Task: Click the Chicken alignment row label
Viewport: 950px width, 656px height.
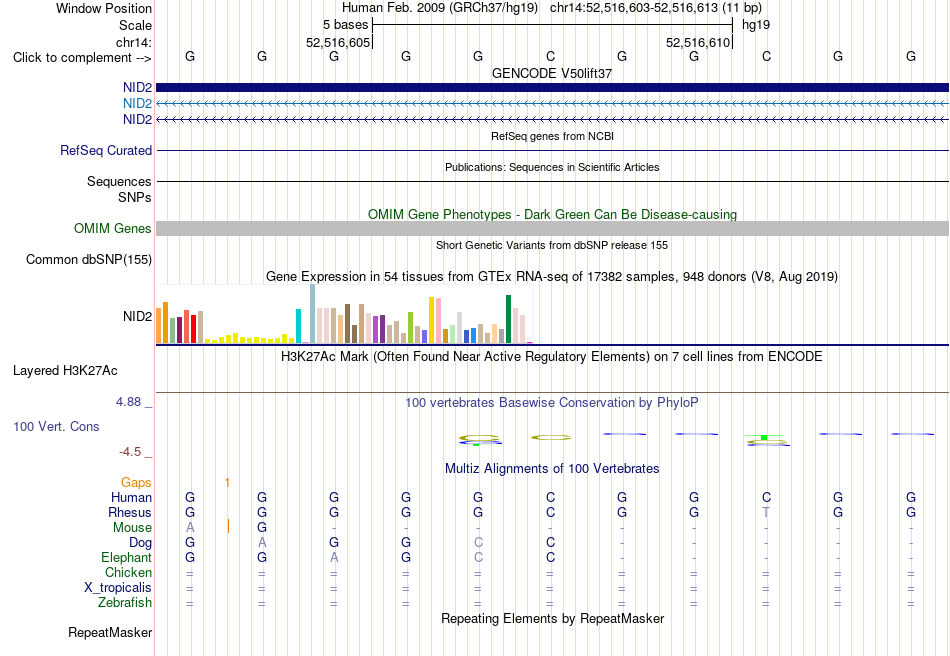Action: coord(128,572)
